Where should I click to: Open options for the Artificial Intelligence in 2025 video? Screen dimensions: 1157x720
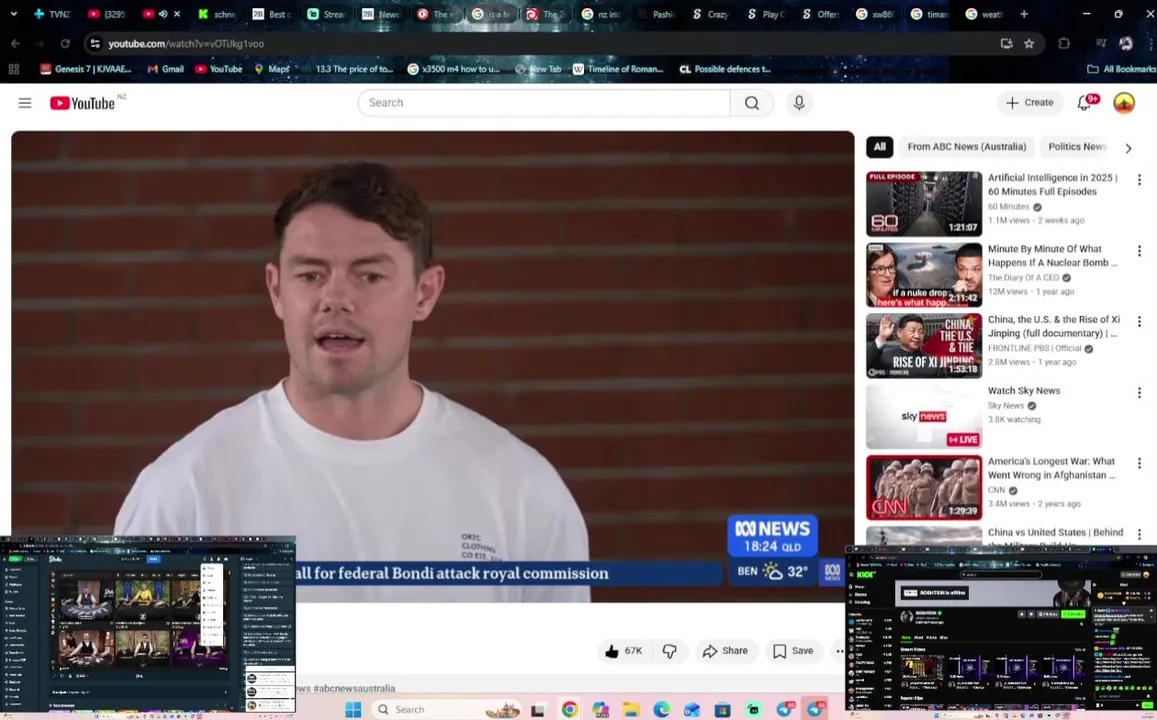point(1139,179)
